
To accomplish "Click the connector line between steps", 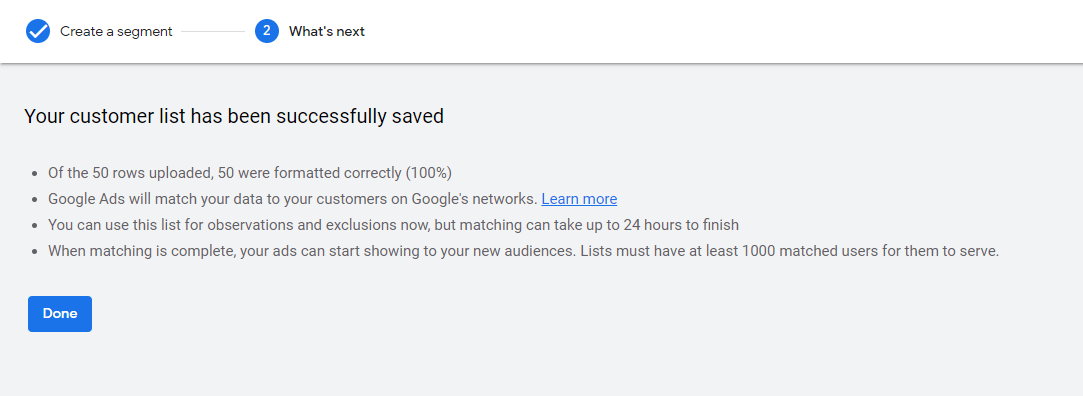I will tap(213, 31).
